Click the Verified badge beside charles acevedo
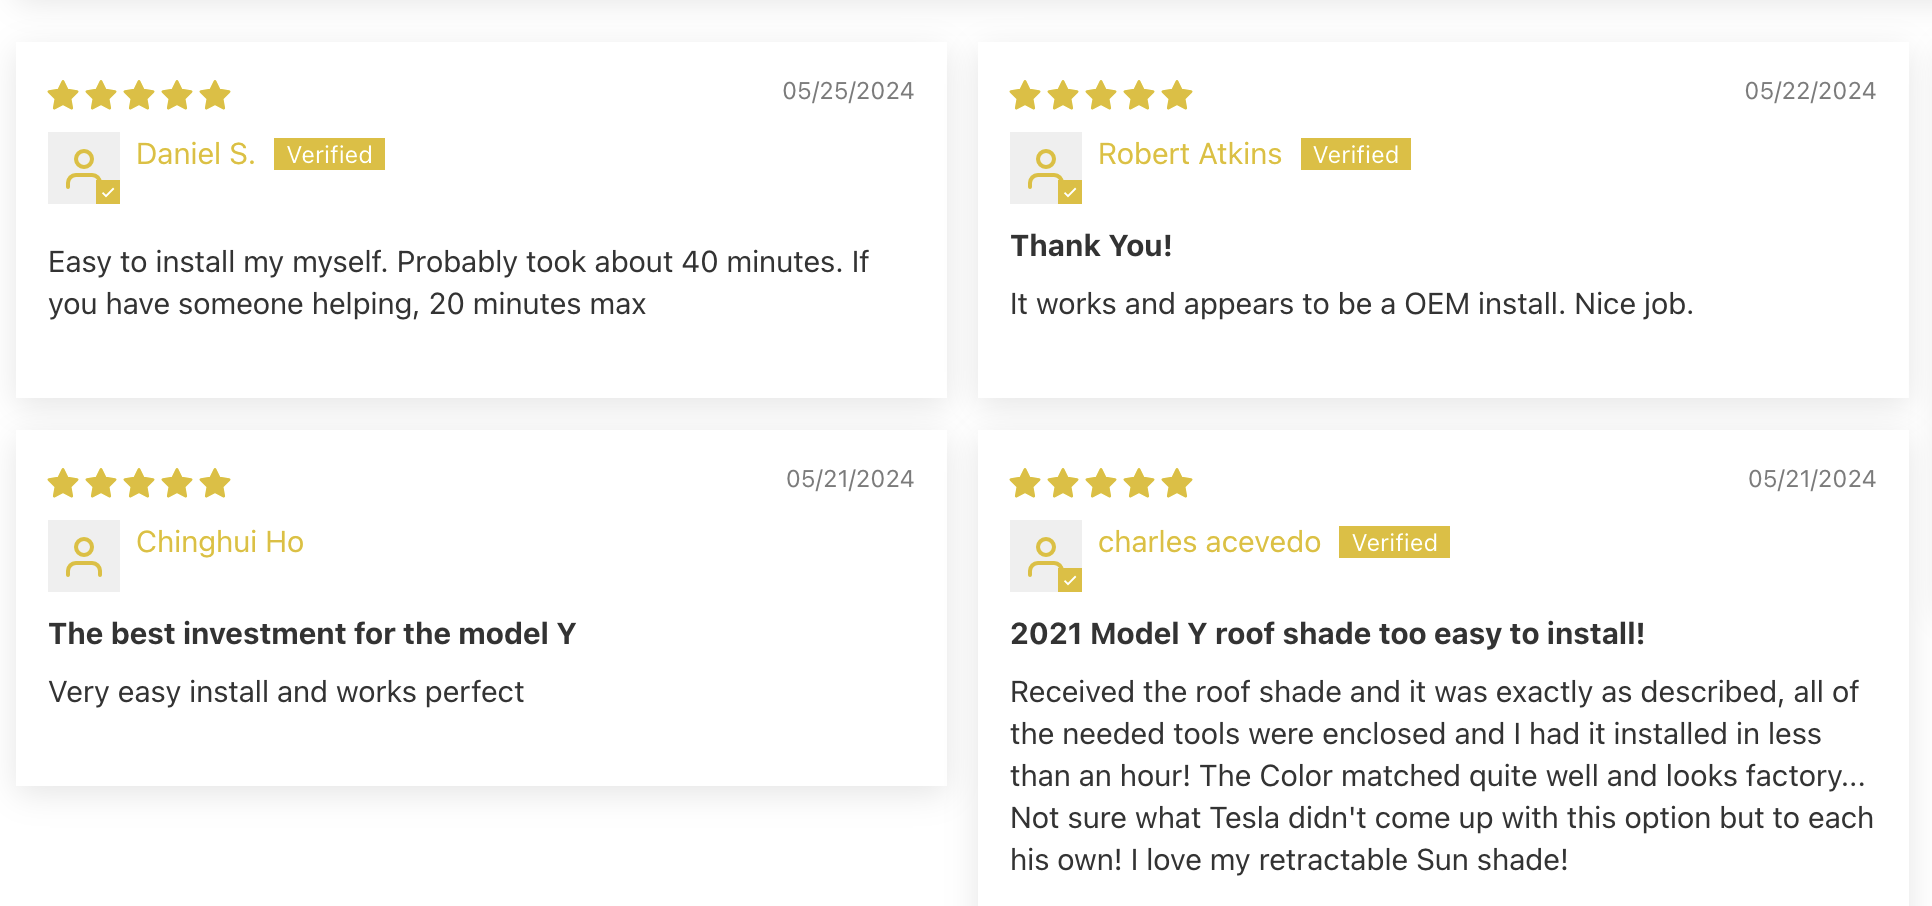The image size is (1932, 906). pos(1394,542)
